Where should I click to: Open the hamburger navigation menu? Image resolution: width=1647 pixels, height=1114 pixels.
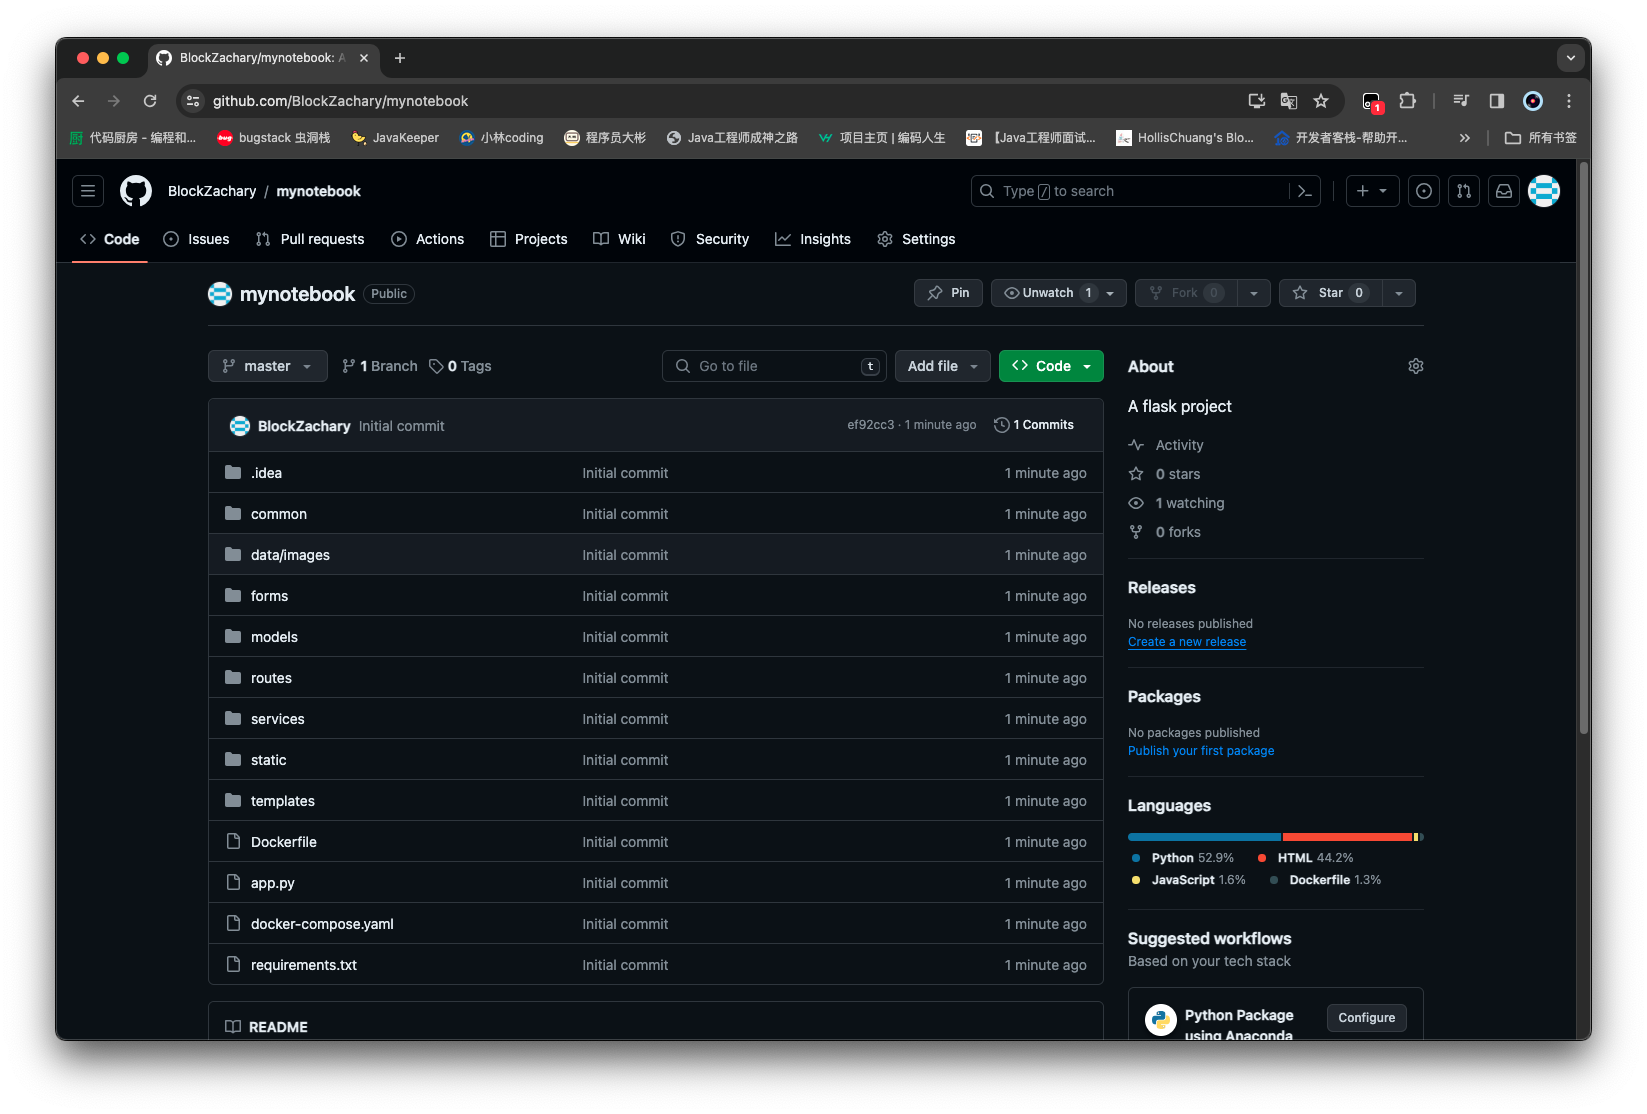tap(88, 191)
